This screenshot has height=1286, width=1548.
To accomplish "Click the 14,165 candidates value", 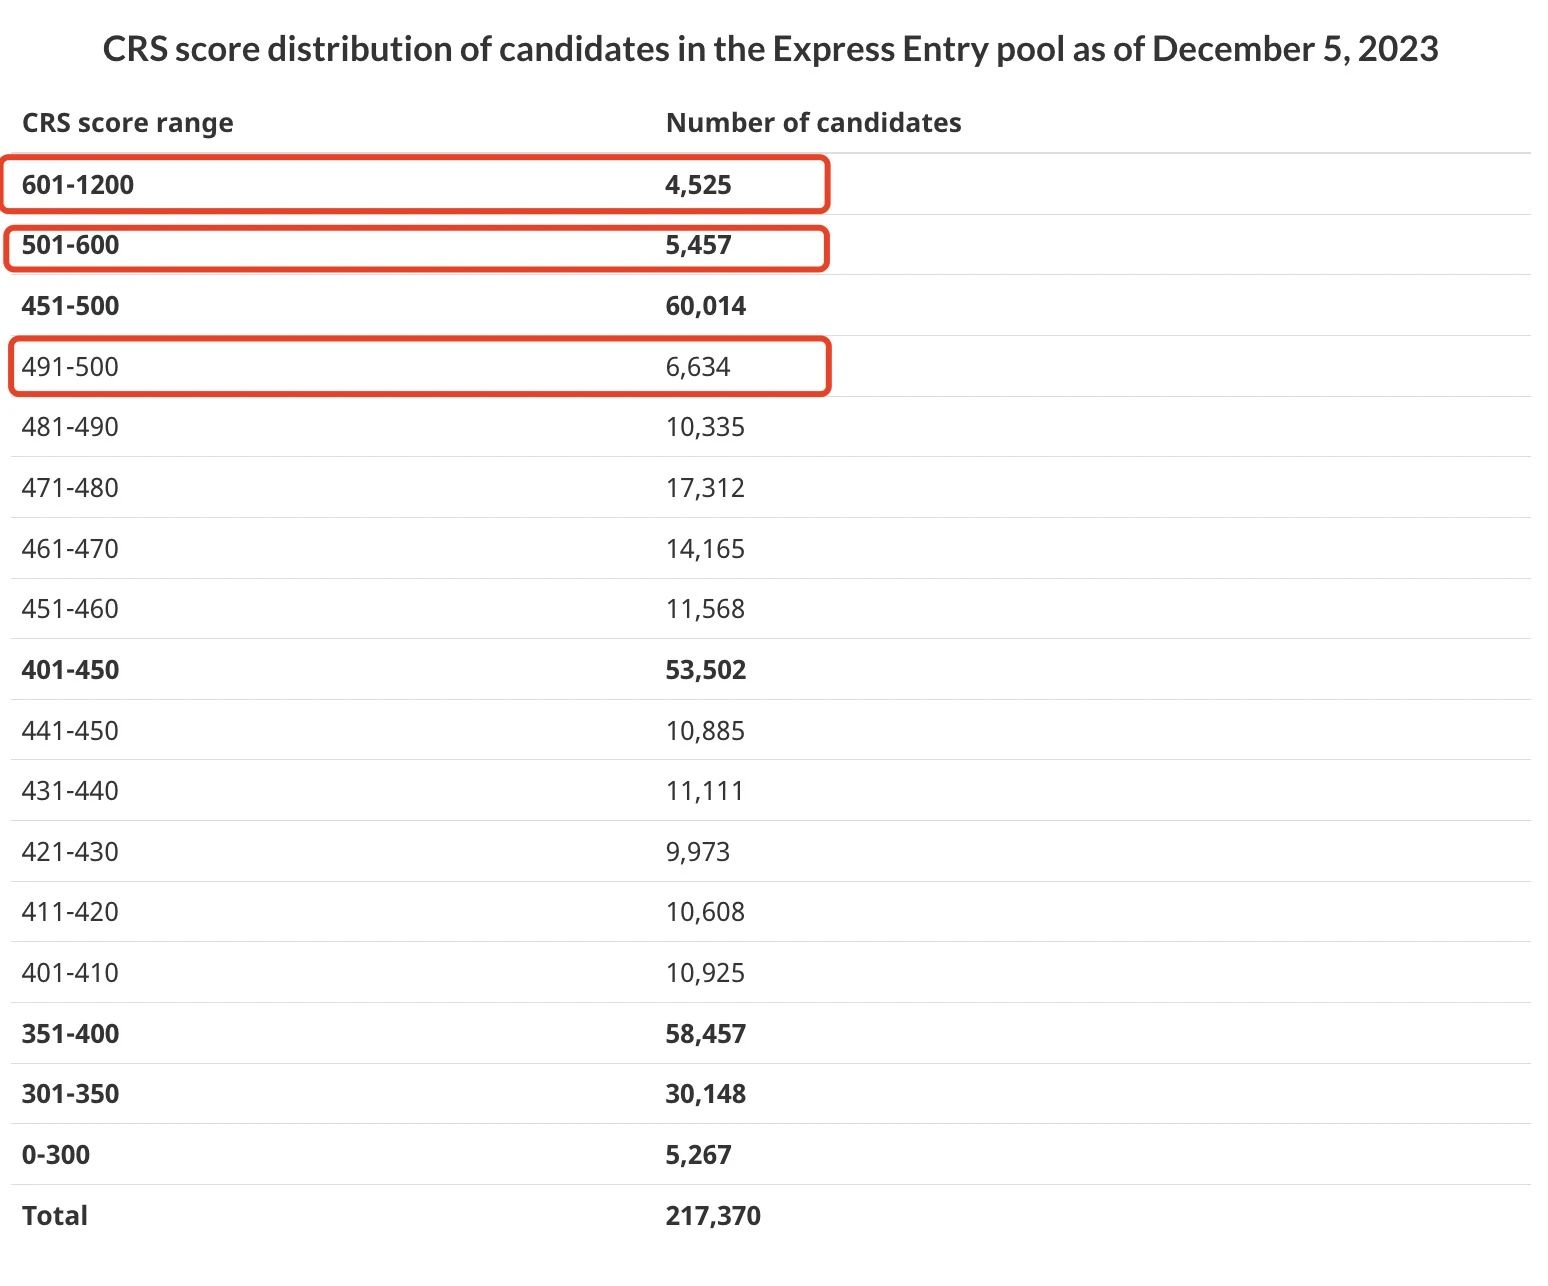I will 705,549.
